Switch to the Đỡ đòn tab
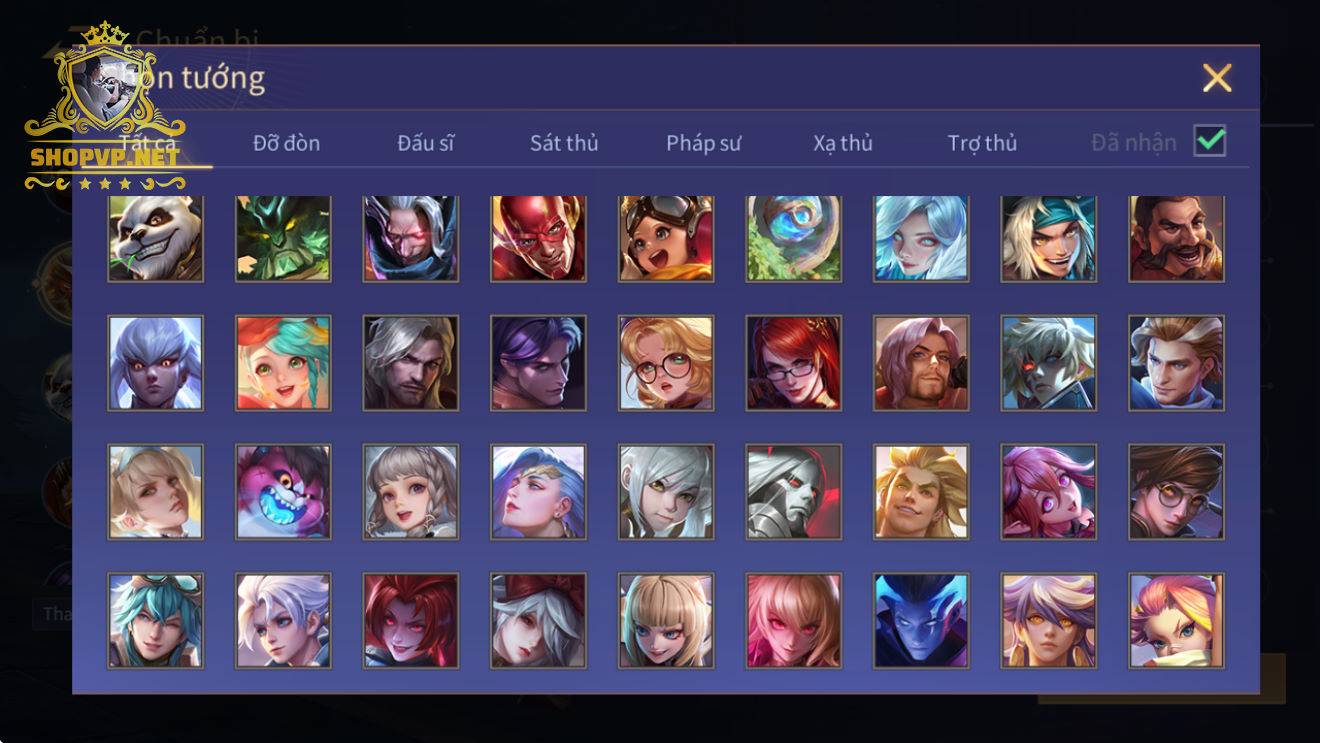Screen dimensions: 1320x743 pos(286,143)
